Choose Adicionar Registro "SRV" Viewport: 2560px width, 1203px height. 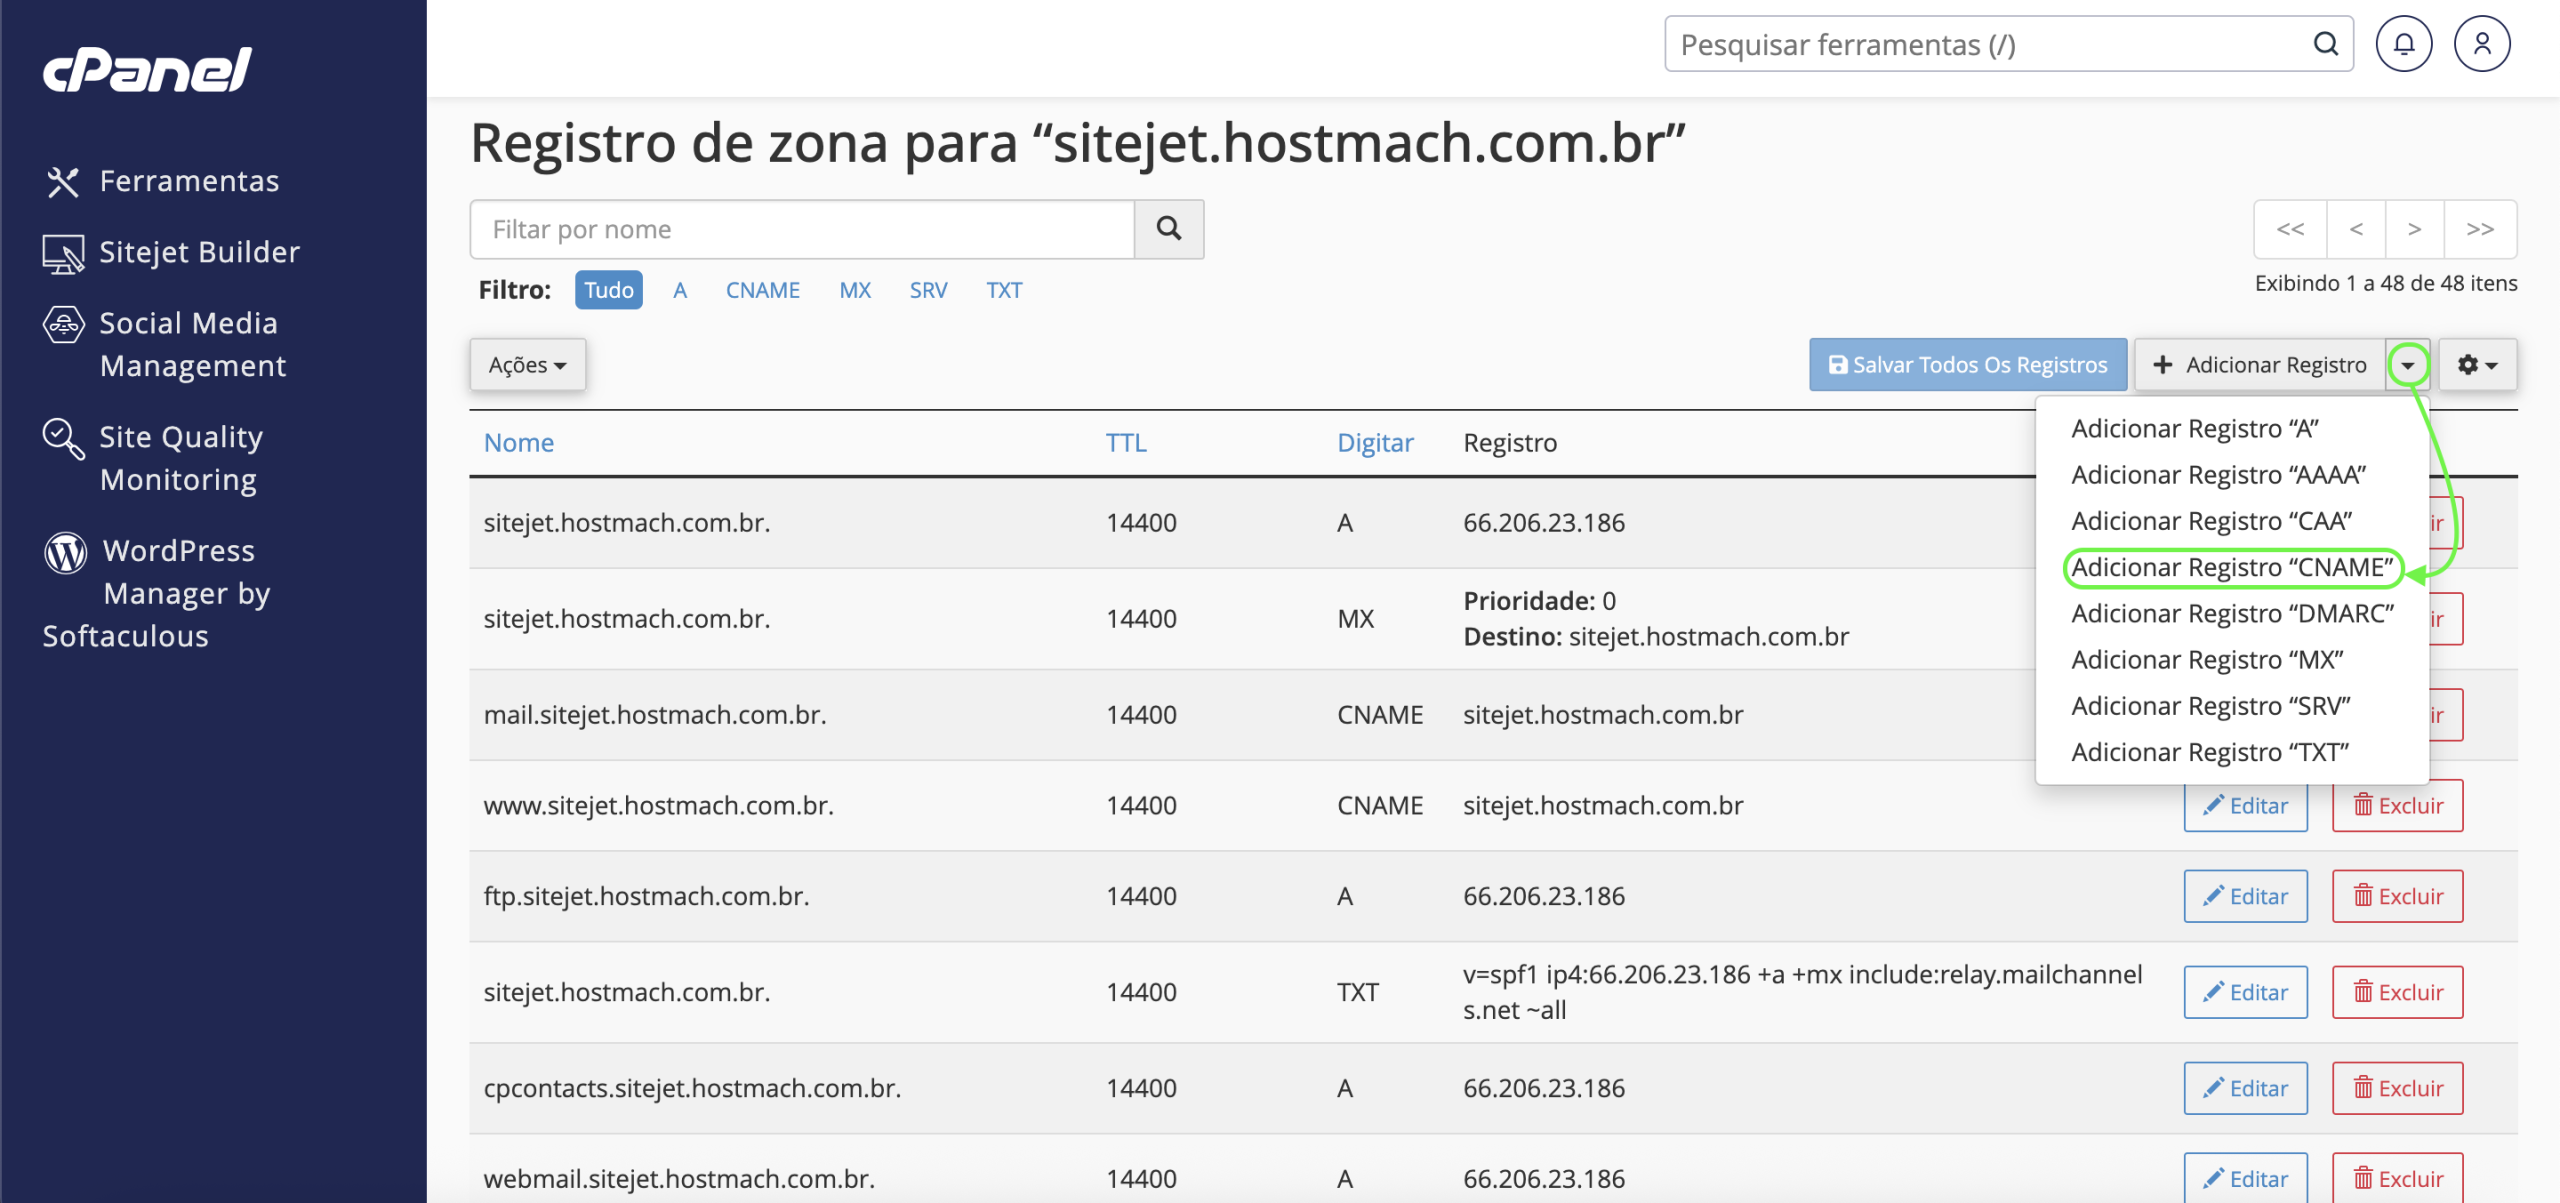pos(2210,706)
